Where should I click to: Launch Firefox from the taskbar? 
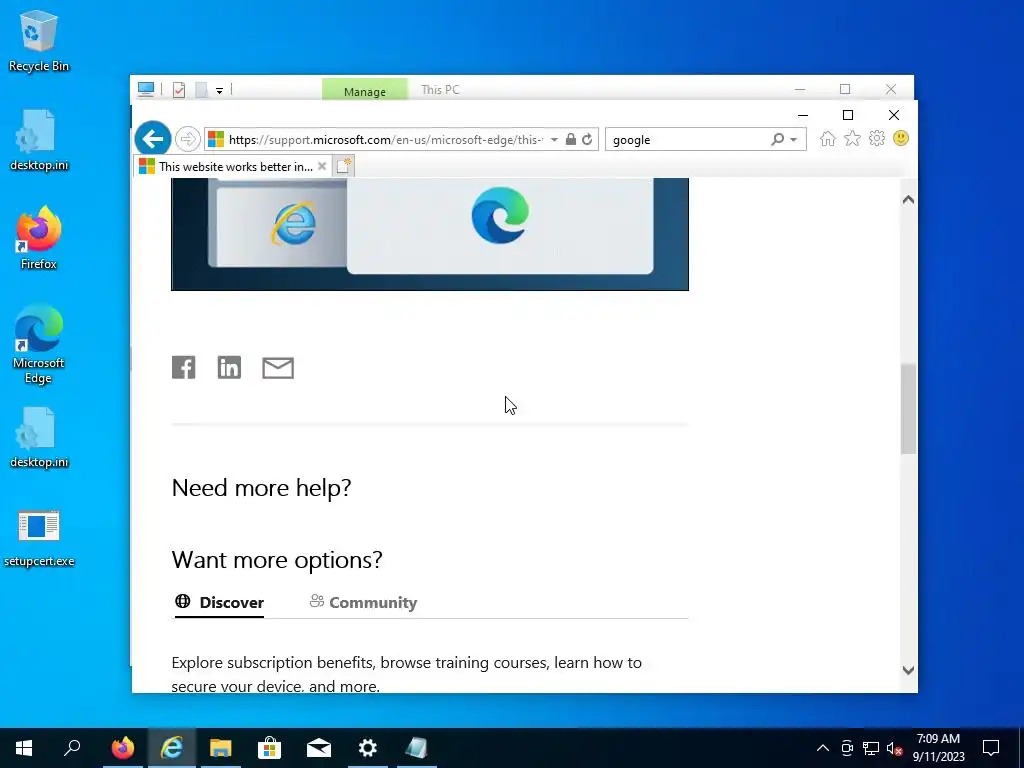(x=122, y=748)
